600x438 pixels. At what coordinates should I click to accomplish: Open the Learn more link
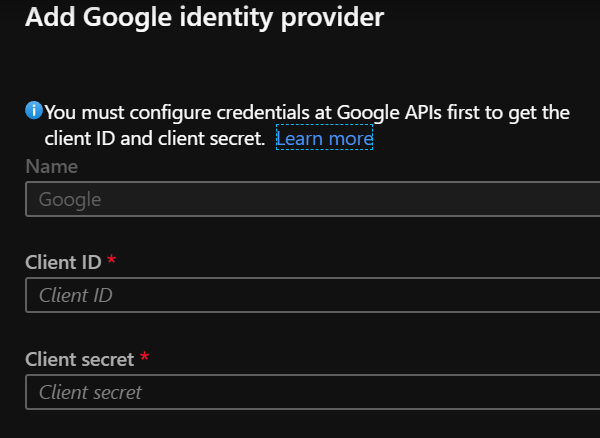coord(324,139)
